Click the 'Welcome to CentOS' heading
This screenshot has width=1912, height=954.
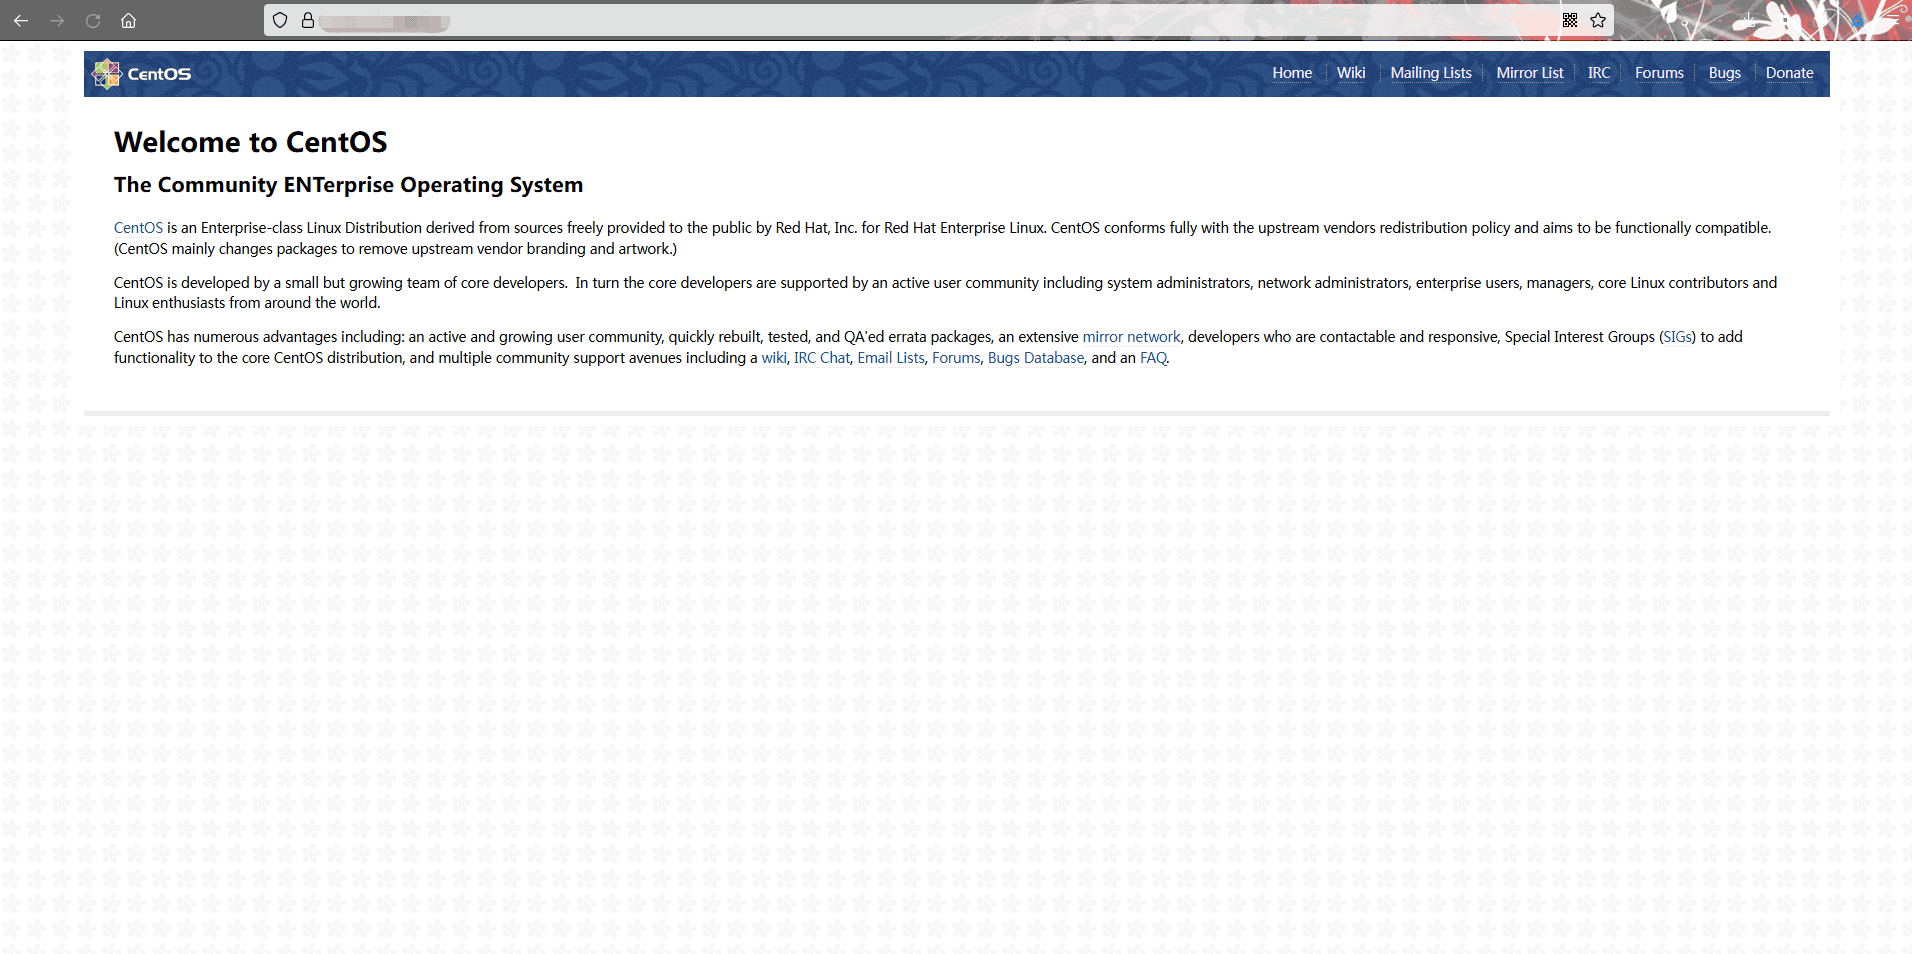click(x=251, y=142)
